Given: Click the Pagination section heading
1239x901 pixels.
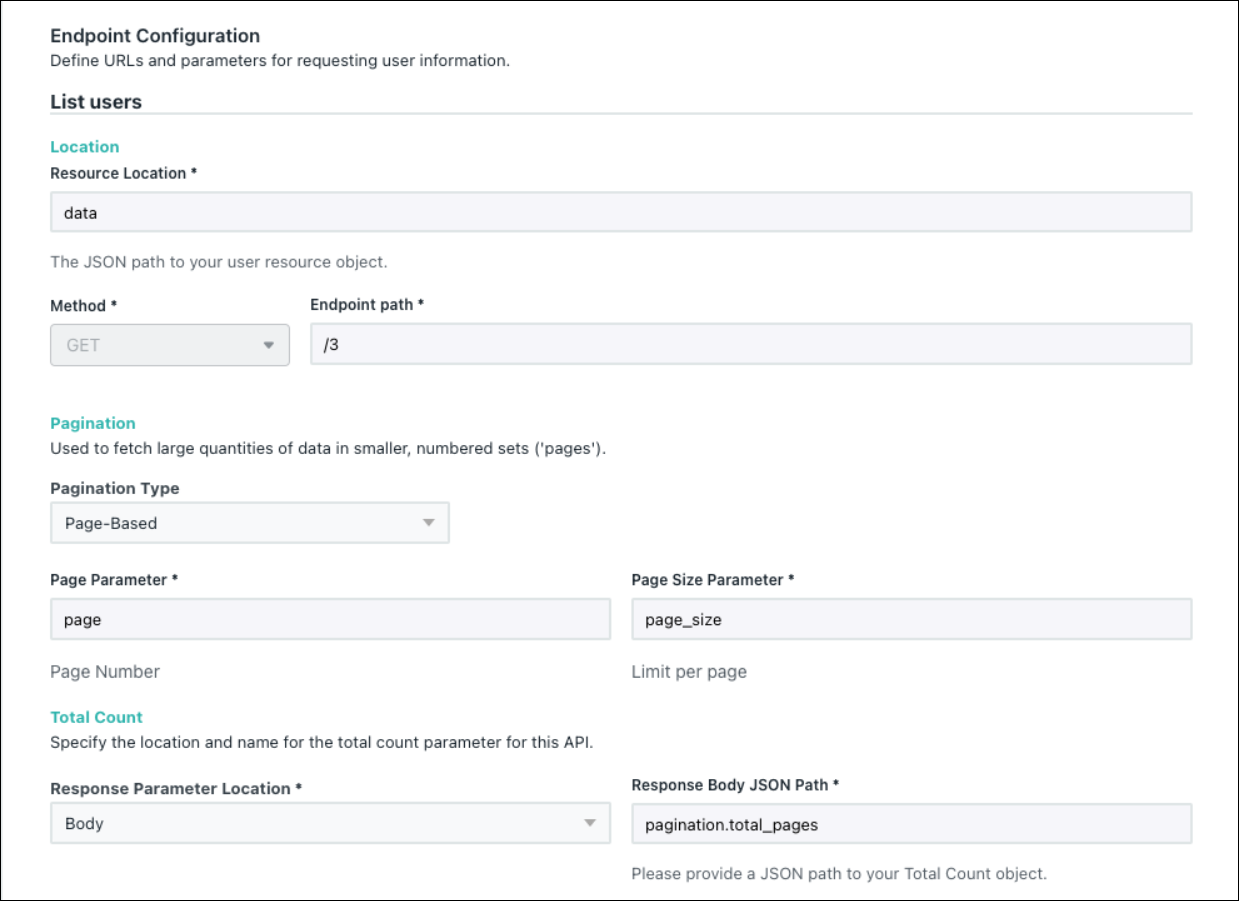Looking at the screenshot, I should click(x=93, y=423).
